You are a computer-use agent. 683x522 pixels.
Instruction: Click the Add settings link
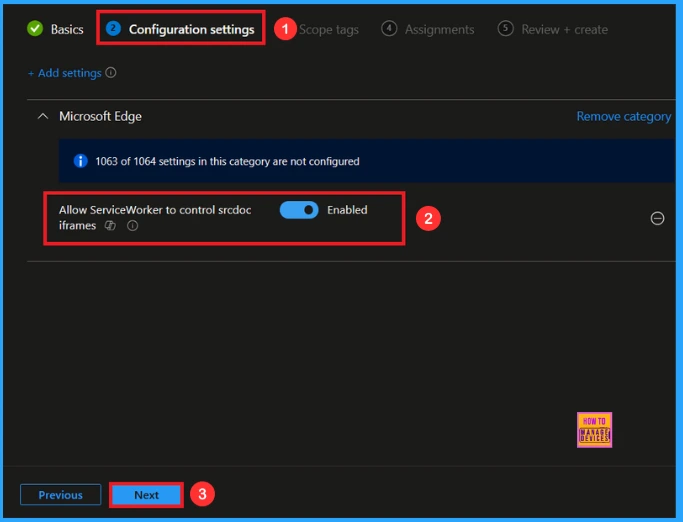[65, 73]
